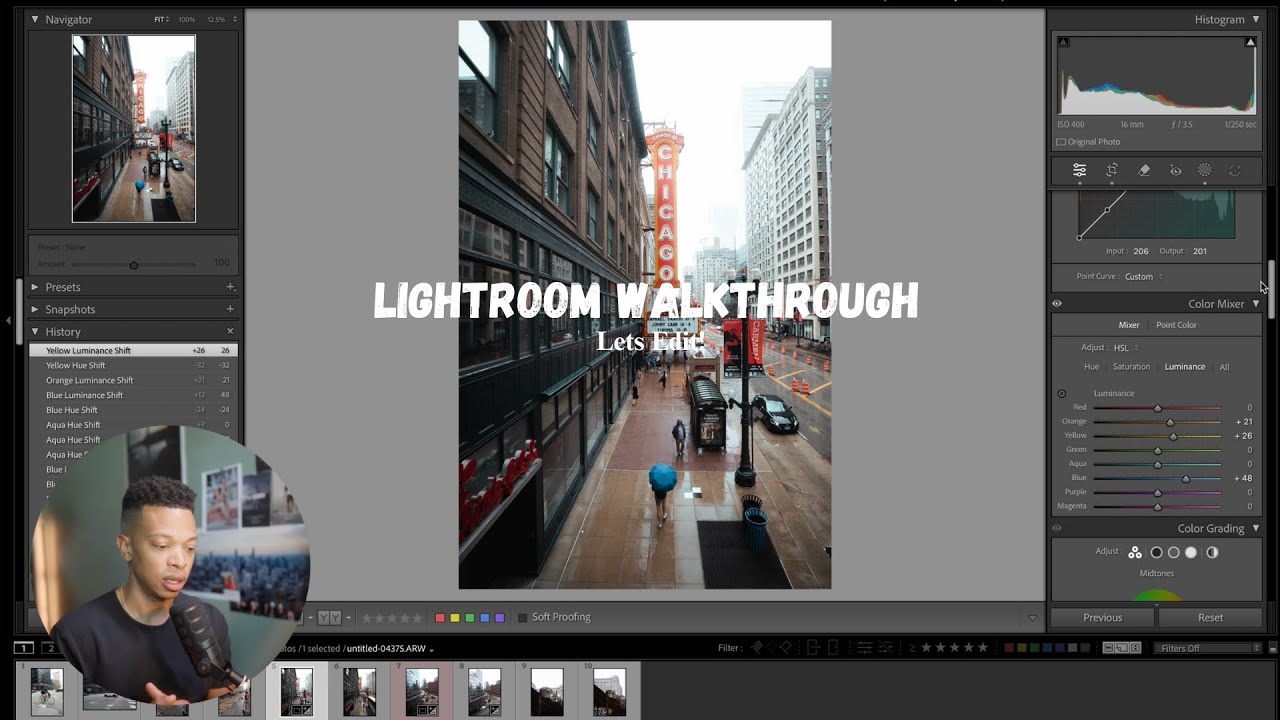Screen dimensions: 1280x720
Task: Select the Global color grading icon
Action: (x=1212, y=552)
